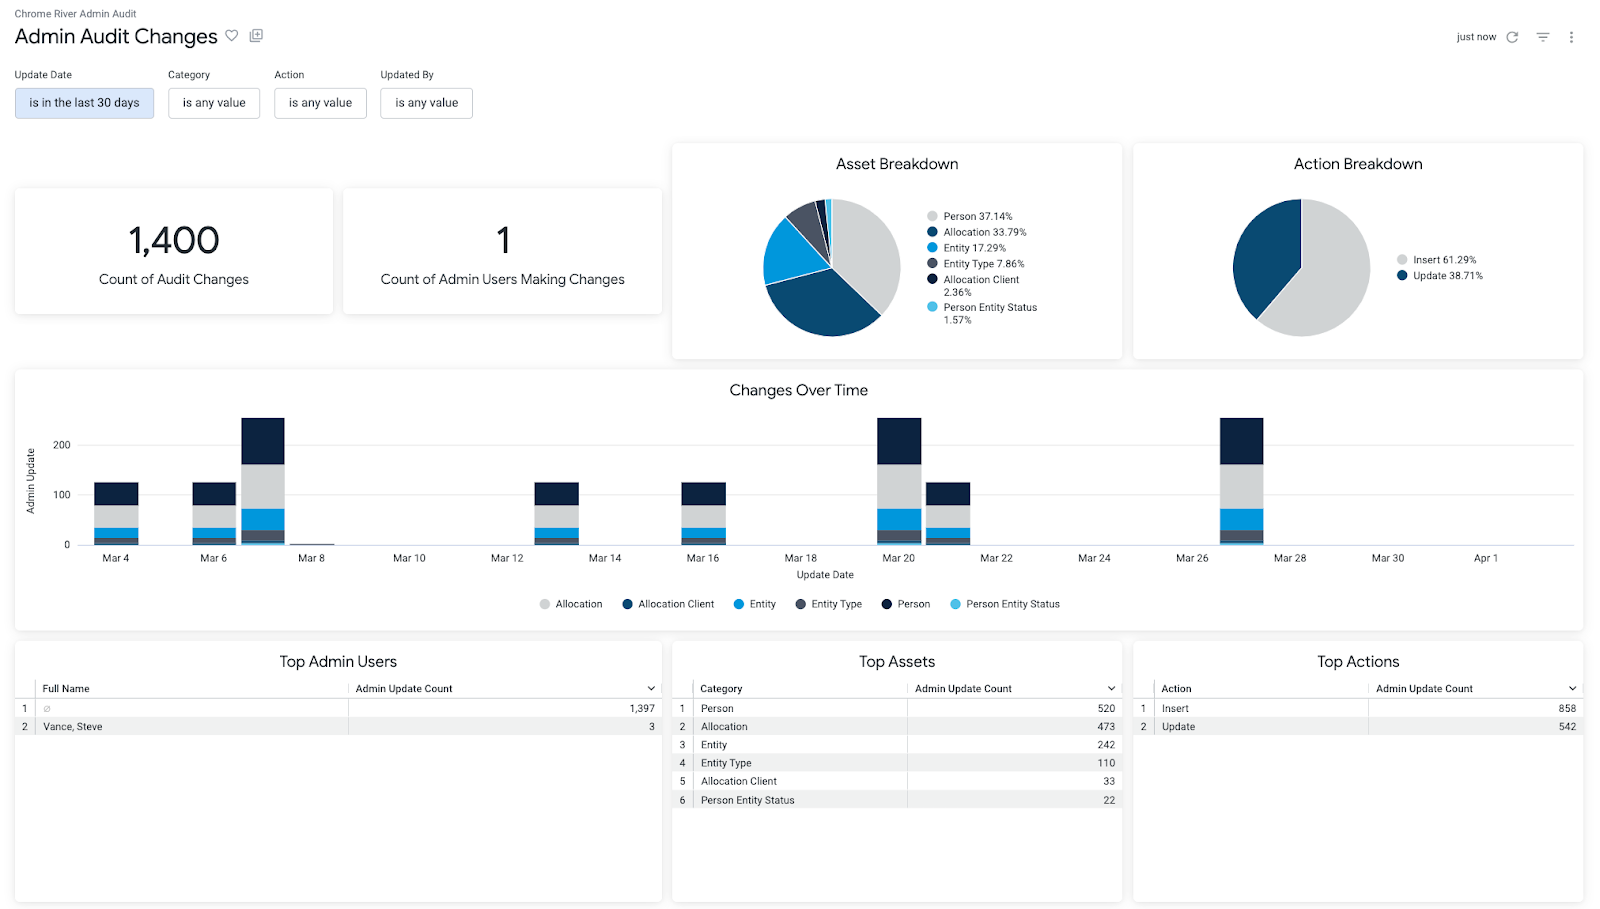Select the Vance, Steve row in Top Admin Users
1600x909 pixels.
pyautogui.click(x=72, y=726)
